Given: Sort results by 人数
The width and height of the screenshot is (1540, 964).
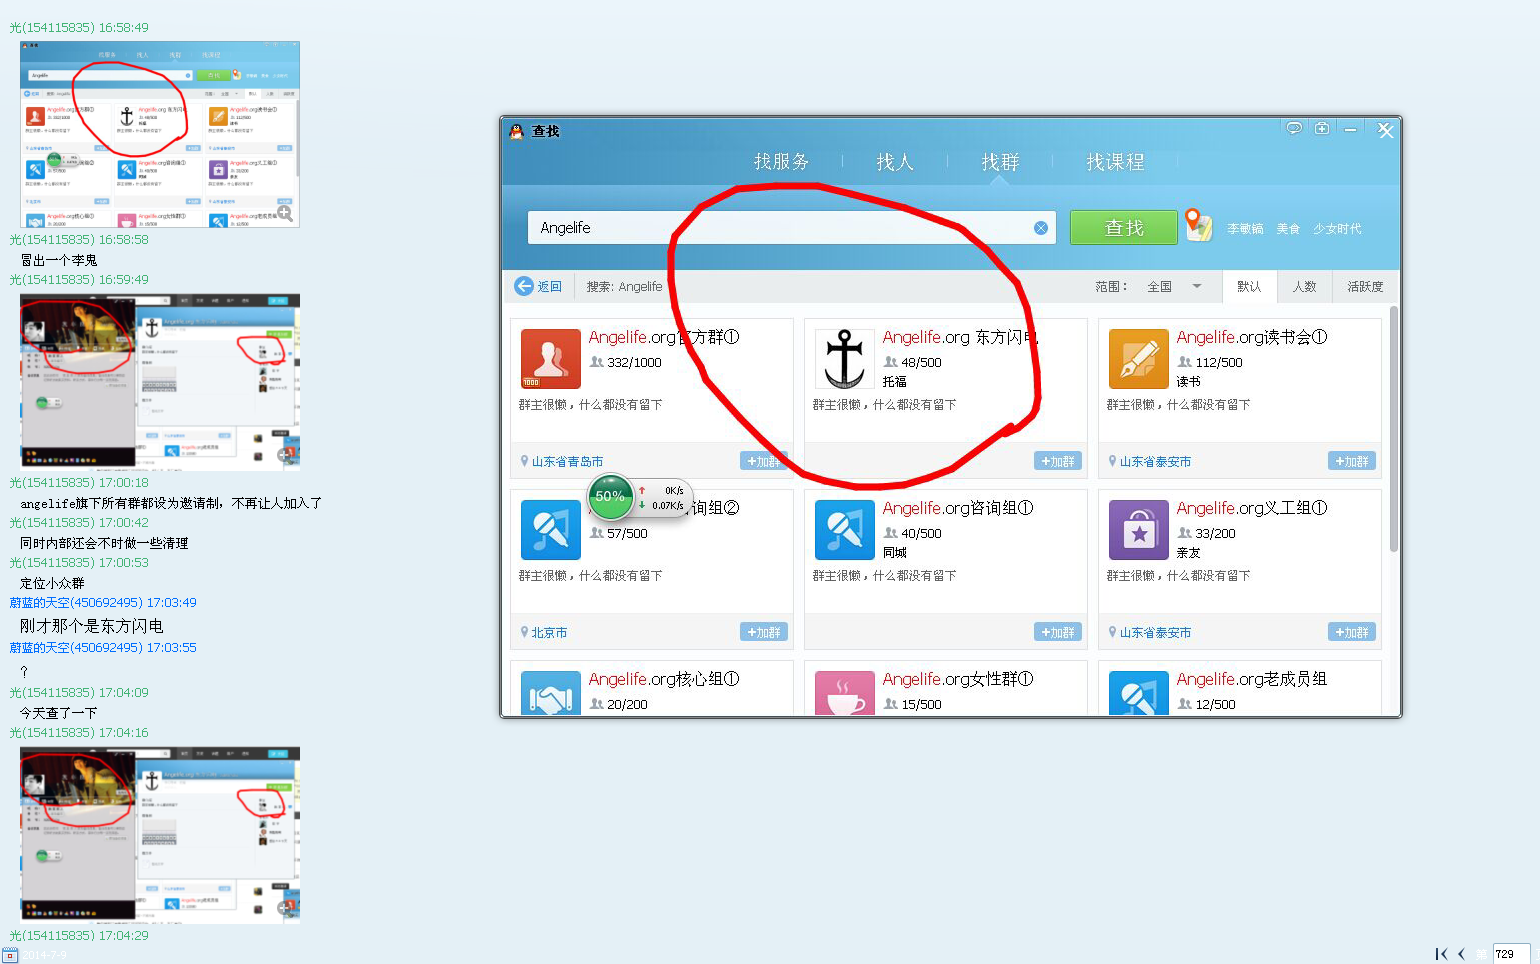Looking at the screenshot, I should [x=1304, y=287].
